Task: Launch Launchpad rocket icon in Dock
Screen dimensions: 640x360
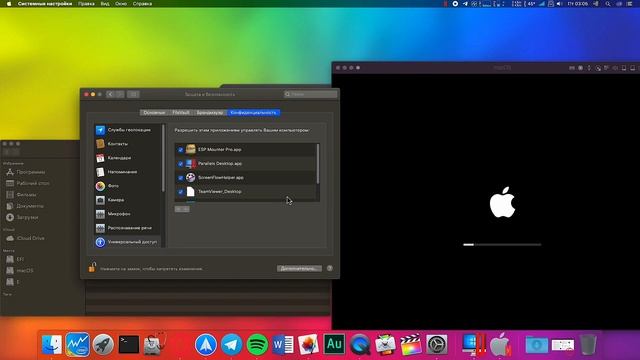Action: [103, 344]
